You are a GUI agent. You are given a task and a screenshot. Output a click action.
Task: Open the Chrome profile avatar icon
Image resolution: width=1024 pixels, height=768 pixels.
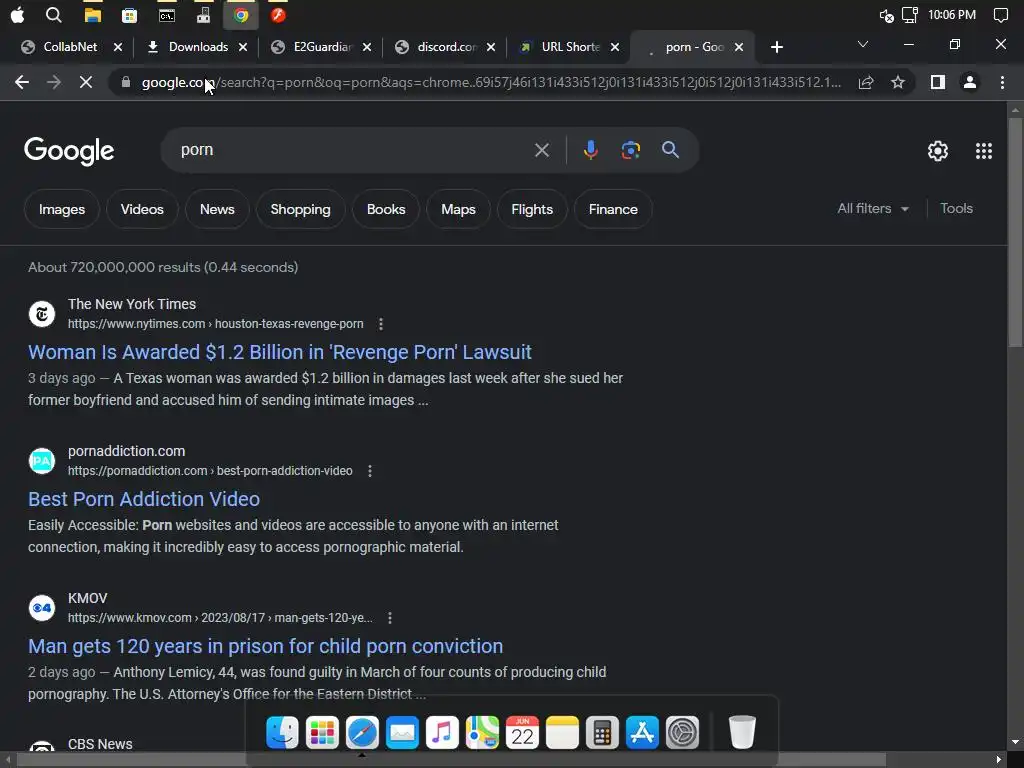pos(970,82)
